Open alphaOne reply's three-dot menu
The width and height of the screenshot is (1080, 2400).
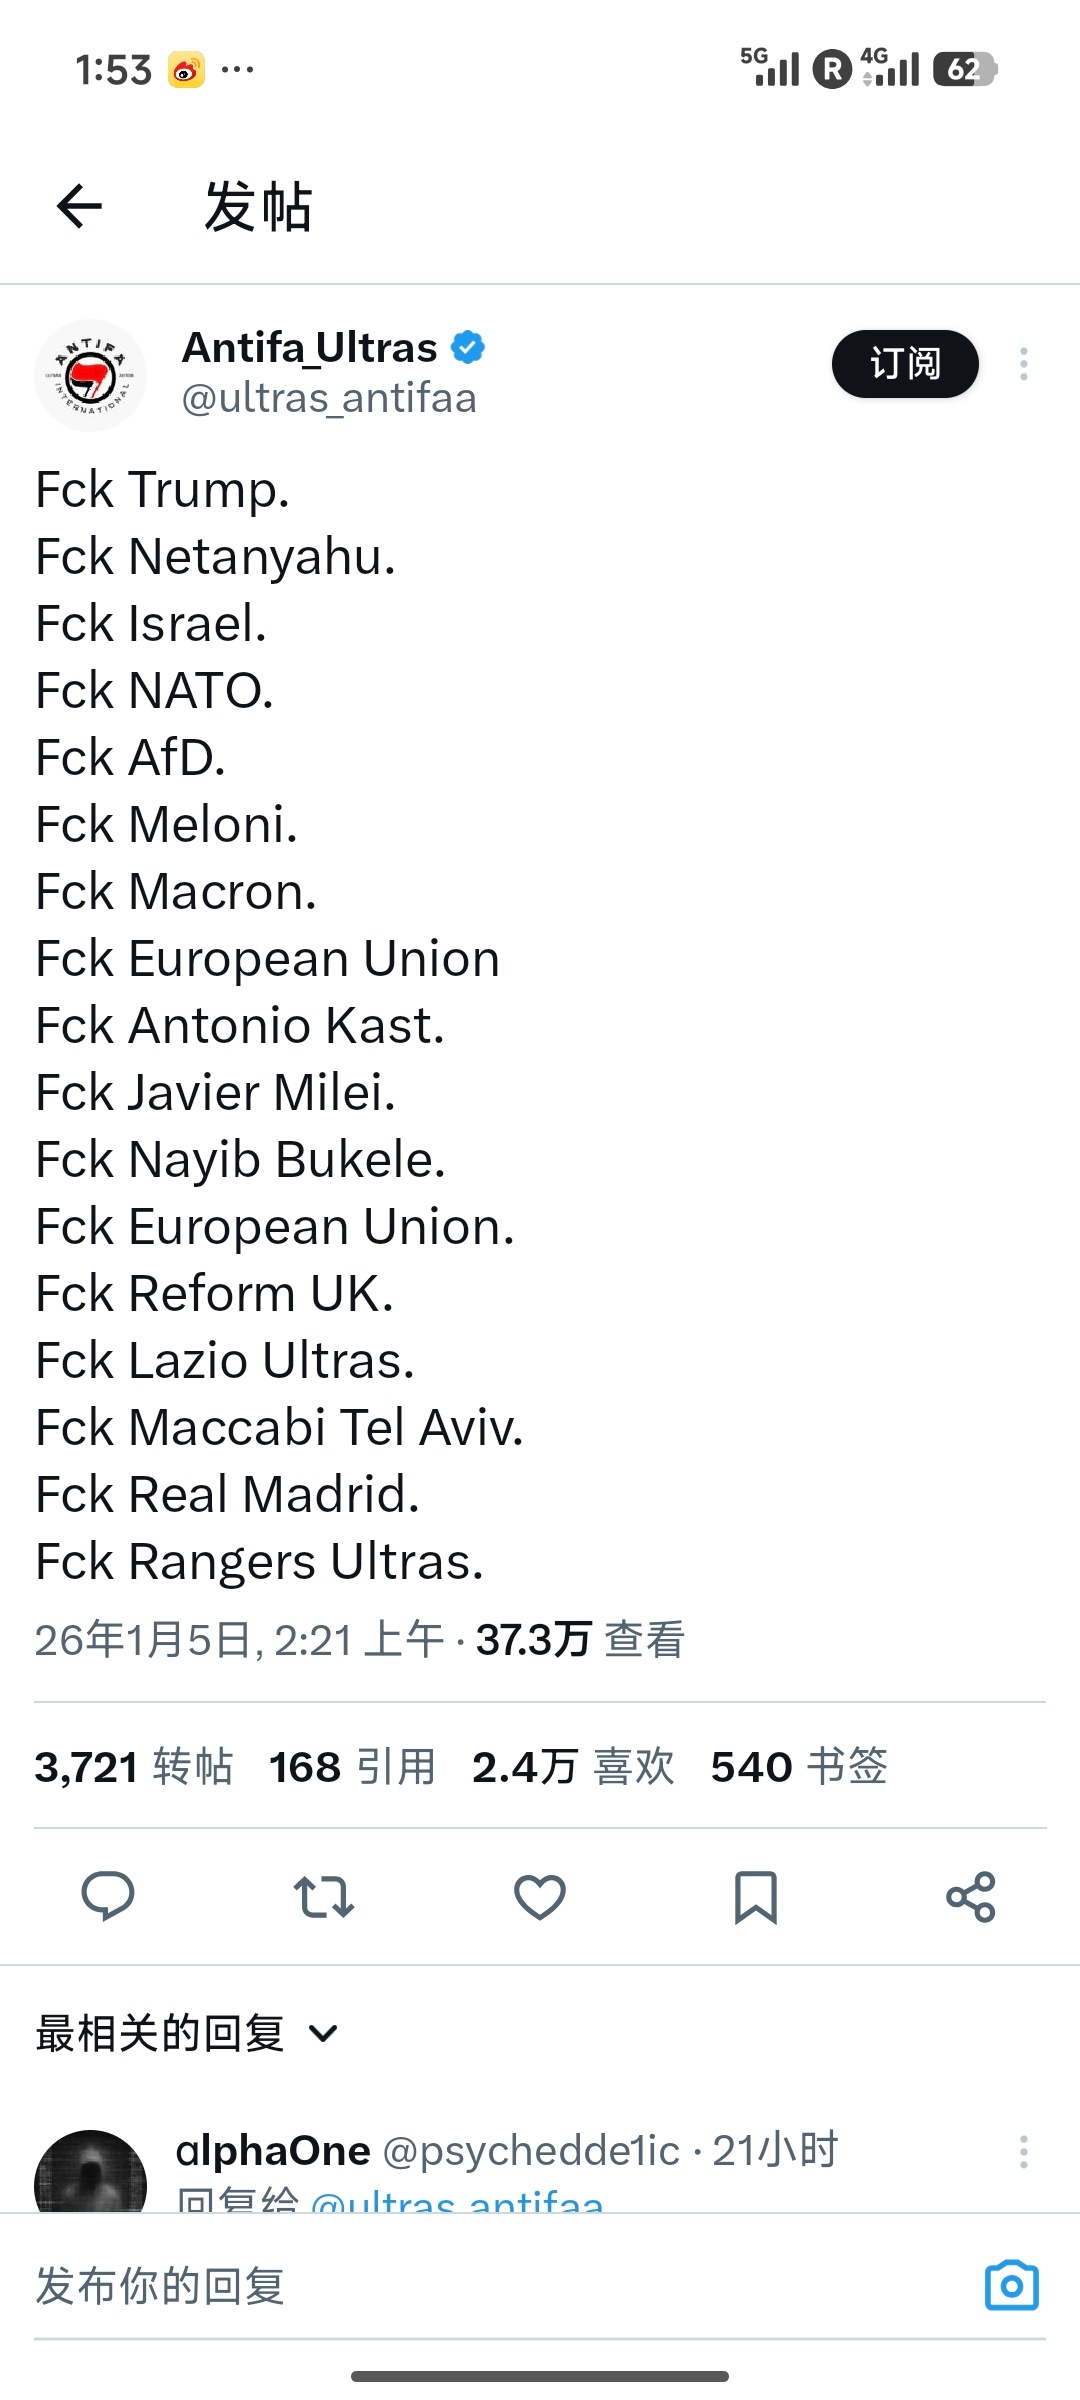click(x=1023, y=2151)
